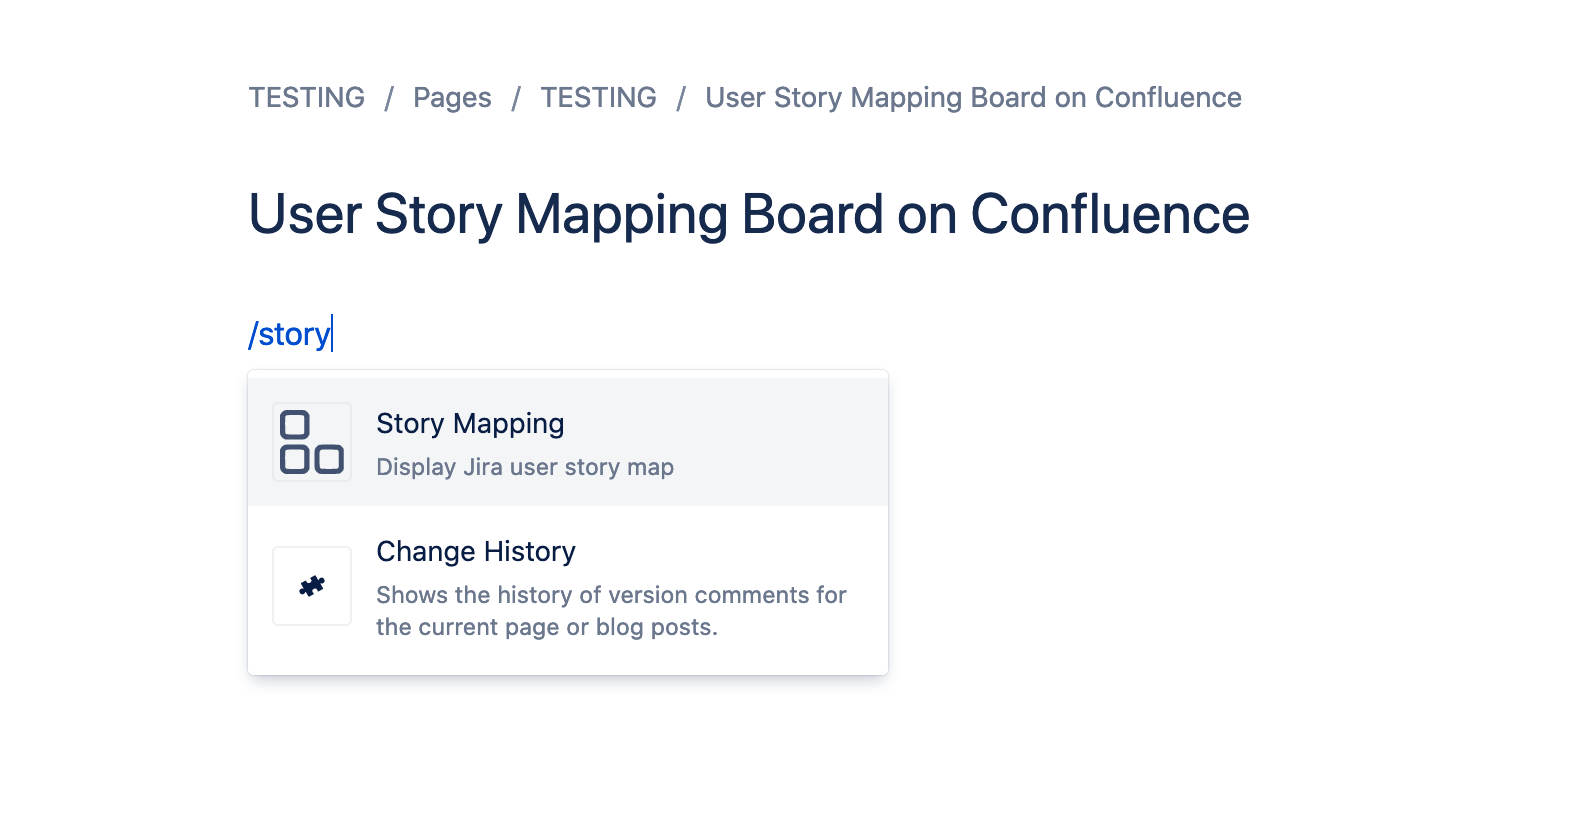The width and height of the screenshot is (1592, 820).
Task: Place cursor after the typed slash command
Action: 333,333
